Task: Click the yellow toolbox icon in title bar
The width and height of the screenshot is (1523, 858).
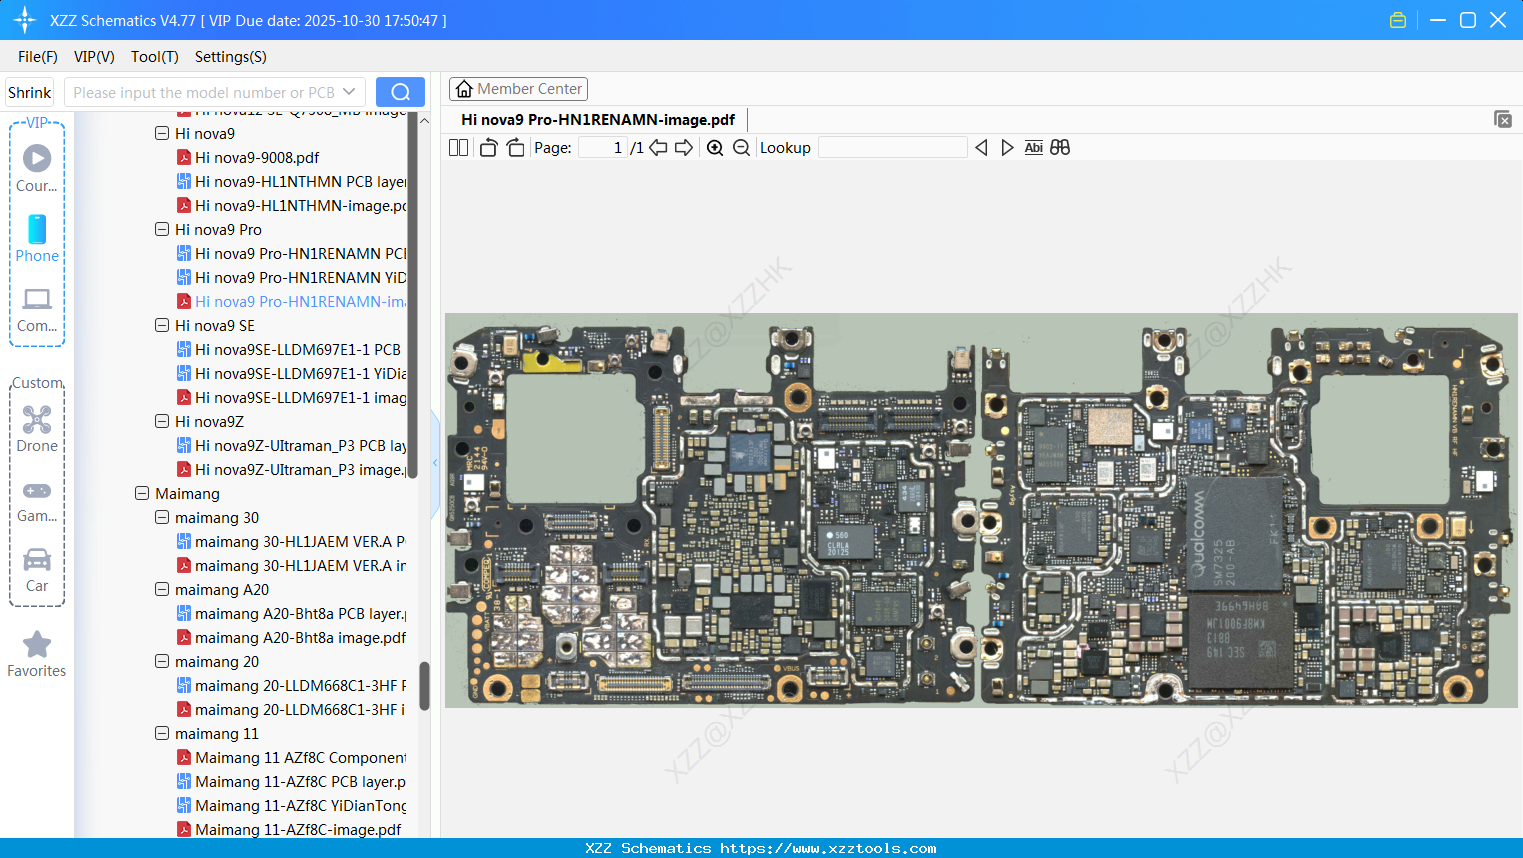Action: point(1398,20)
